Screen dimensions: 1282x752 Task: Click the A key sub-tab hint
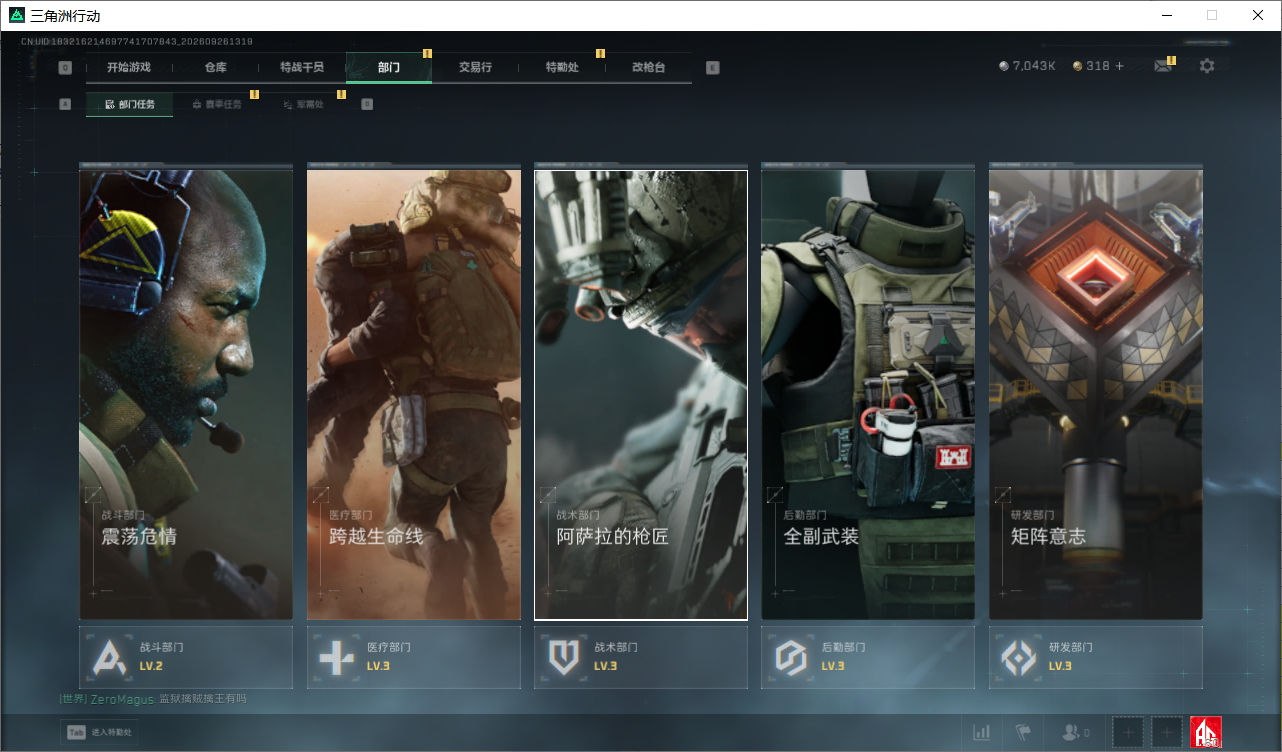coord(65,104)
